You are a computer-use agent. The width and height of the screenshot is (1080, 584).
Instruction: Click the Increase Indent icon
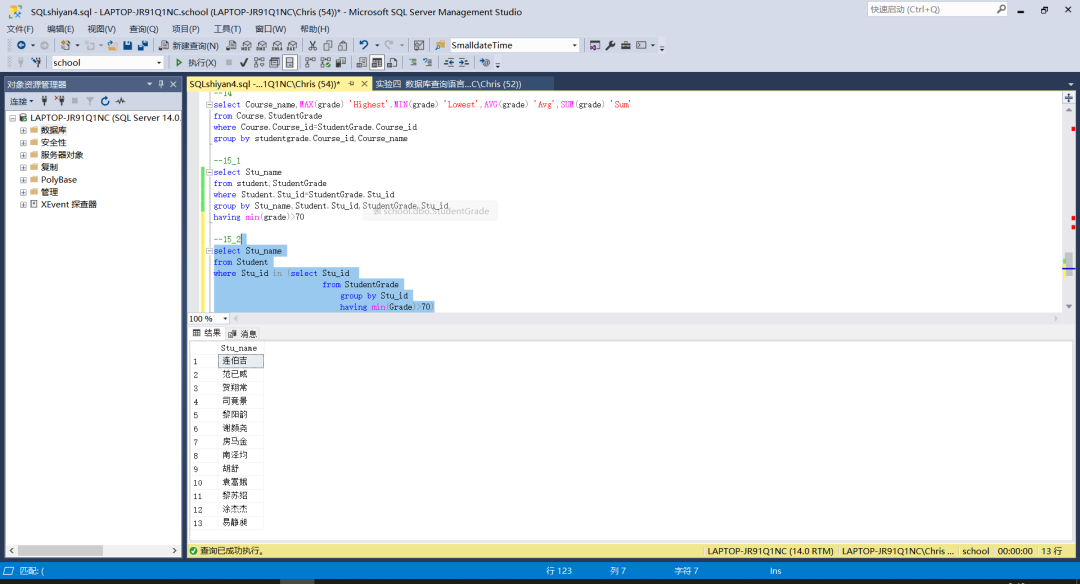click(464, 63)
